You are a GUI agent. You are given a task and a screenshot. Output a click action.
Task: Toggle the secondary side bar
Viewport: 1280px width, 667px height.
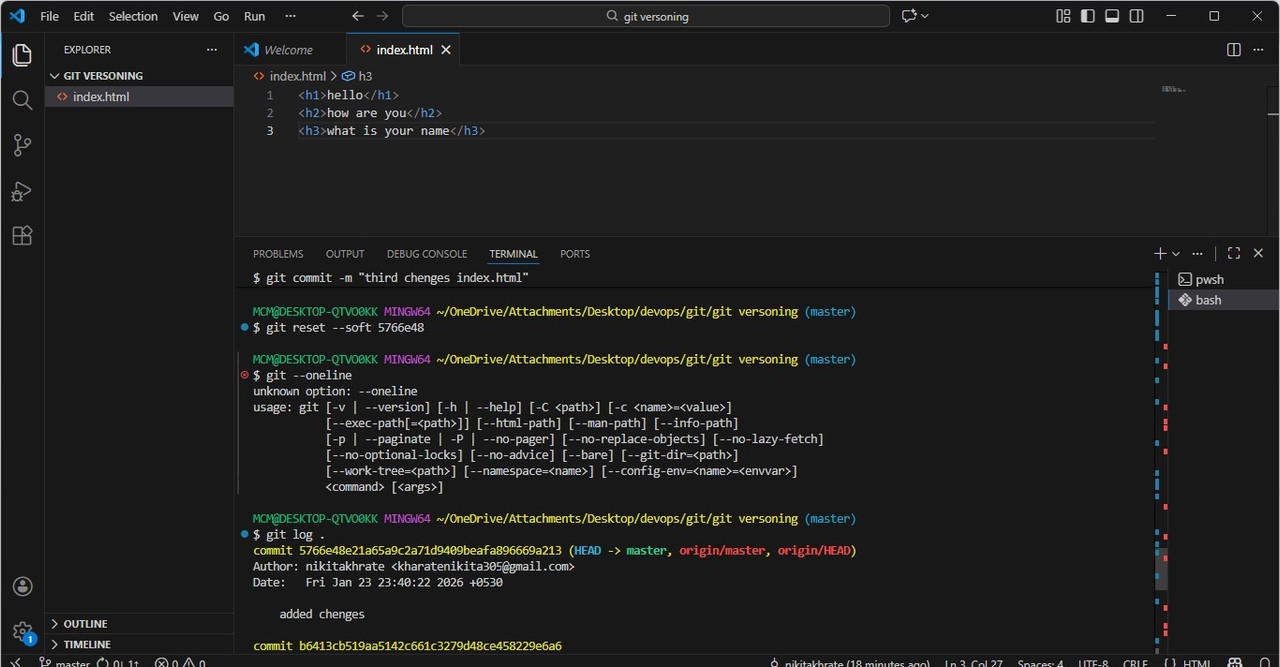pyautogui.click(x=1137, y=16)
